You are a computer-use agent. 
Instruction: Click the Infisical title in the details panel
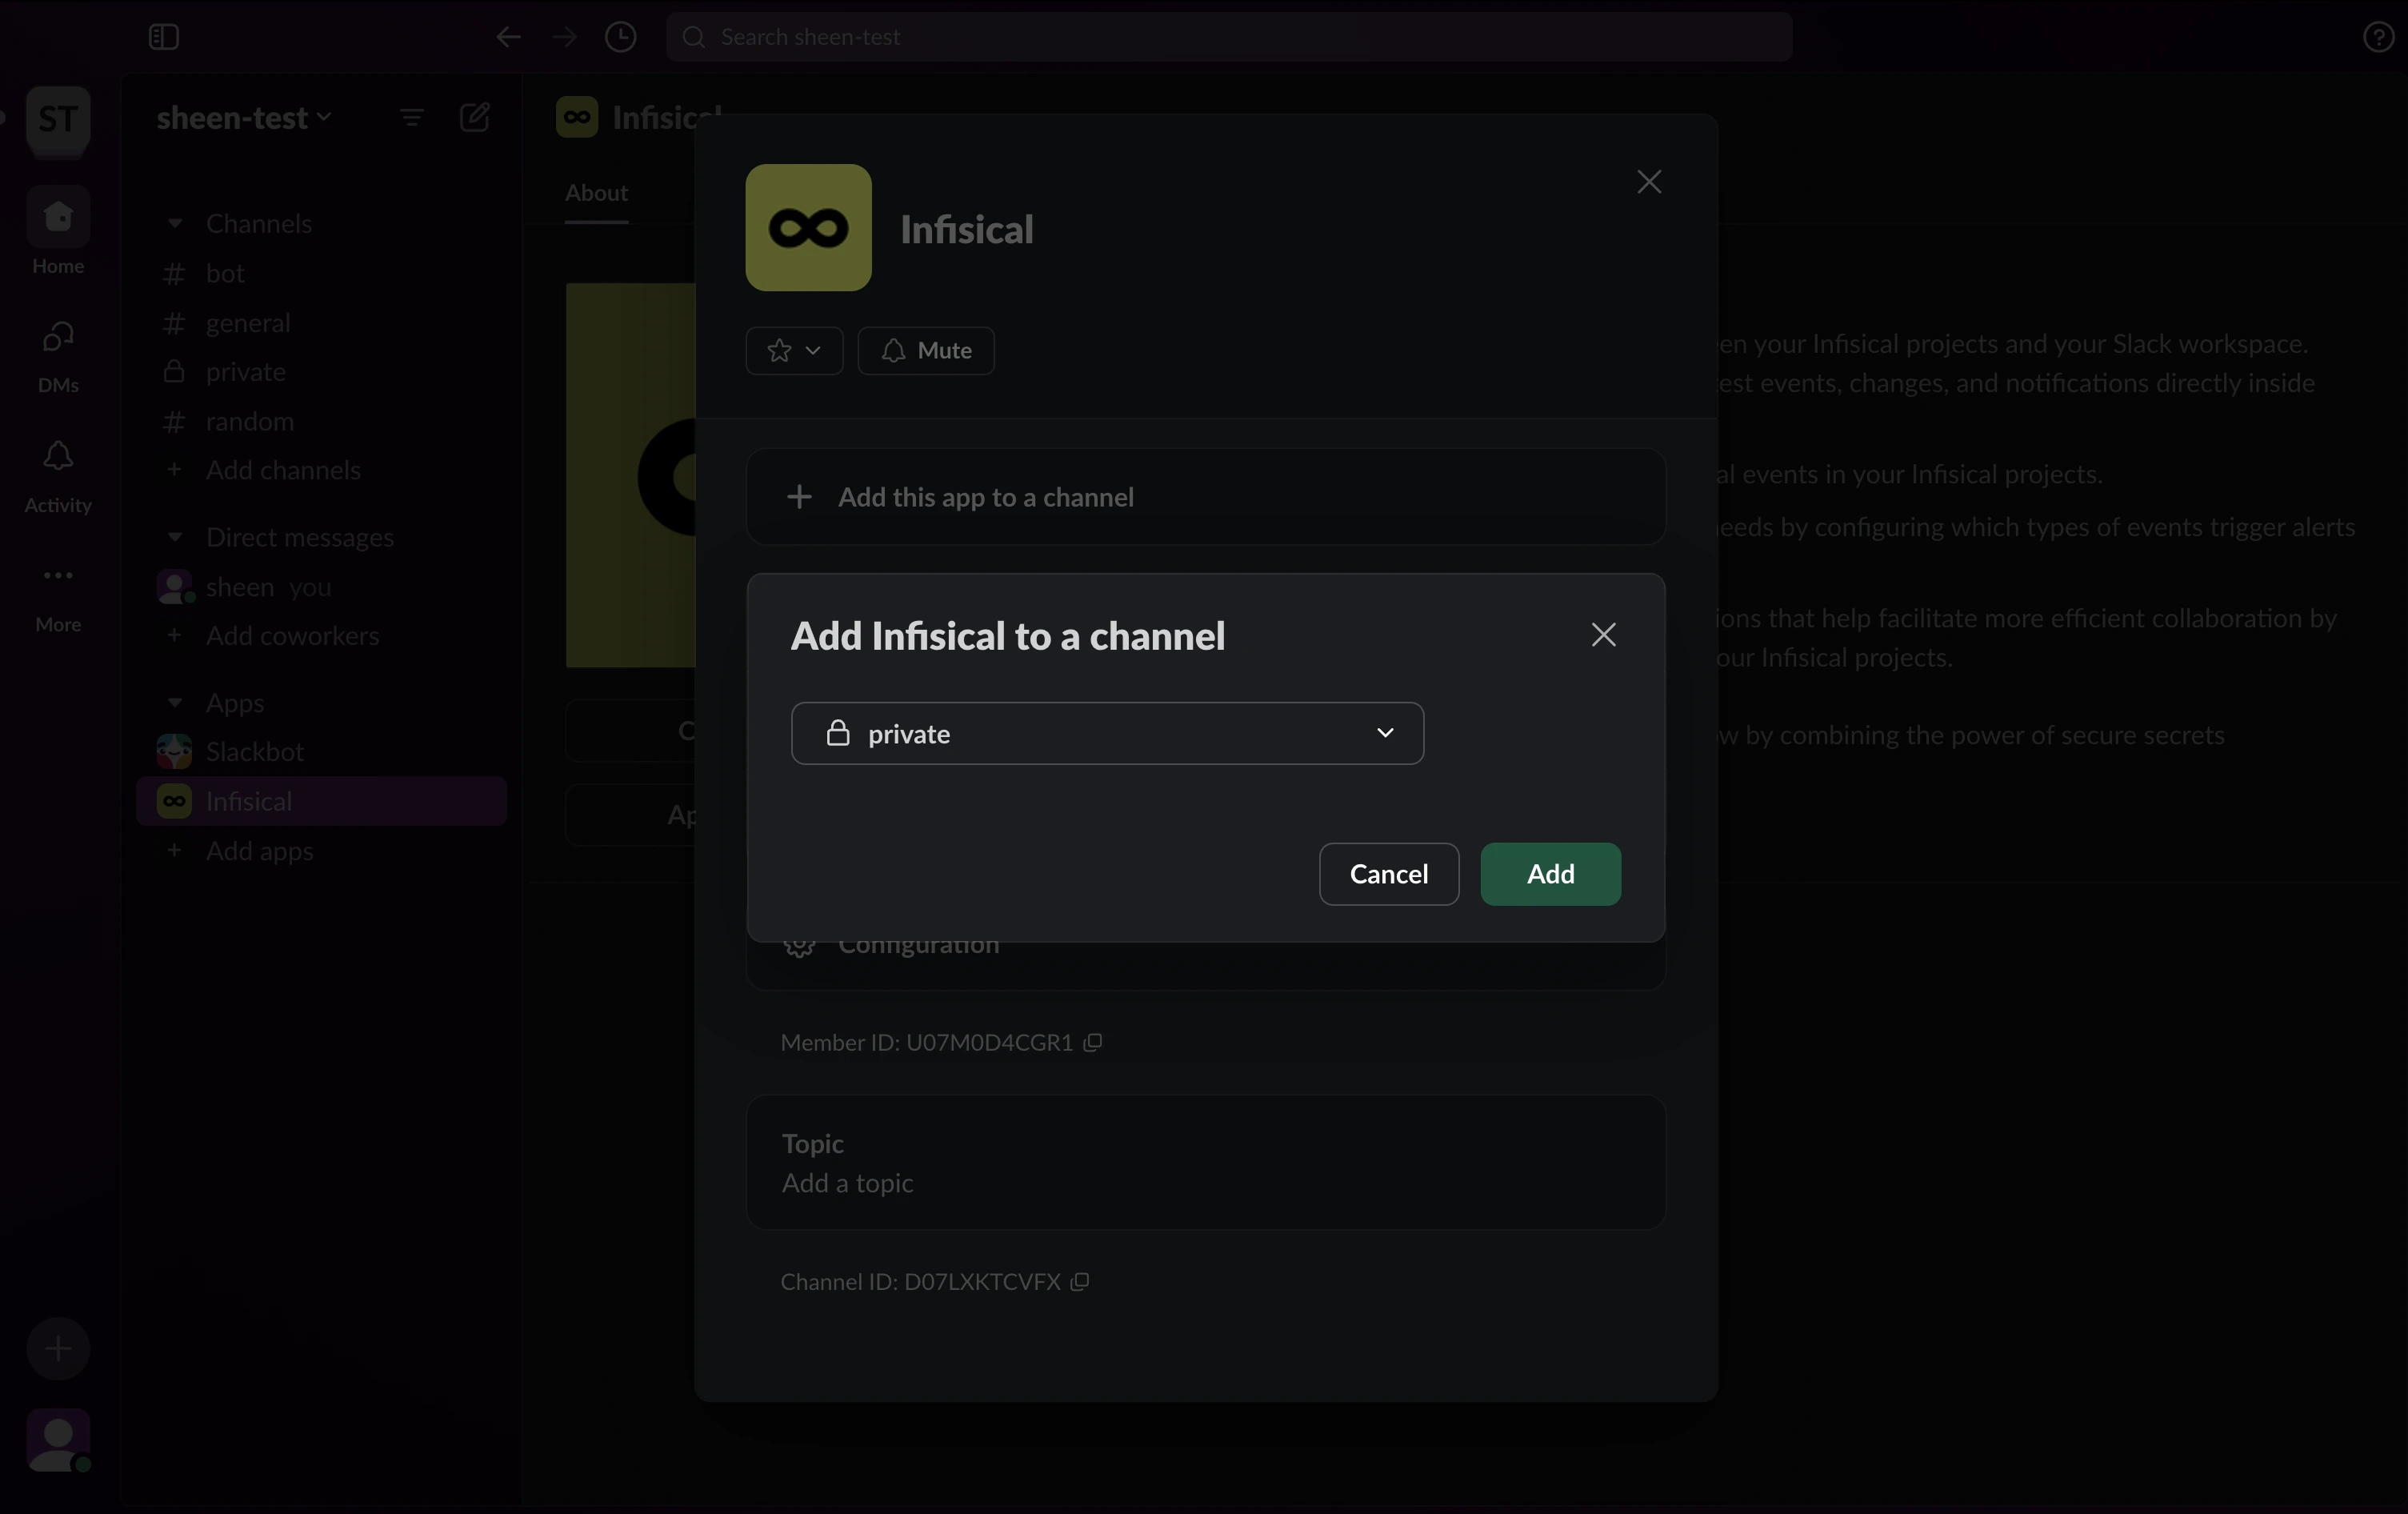click(x=966, y=230)
